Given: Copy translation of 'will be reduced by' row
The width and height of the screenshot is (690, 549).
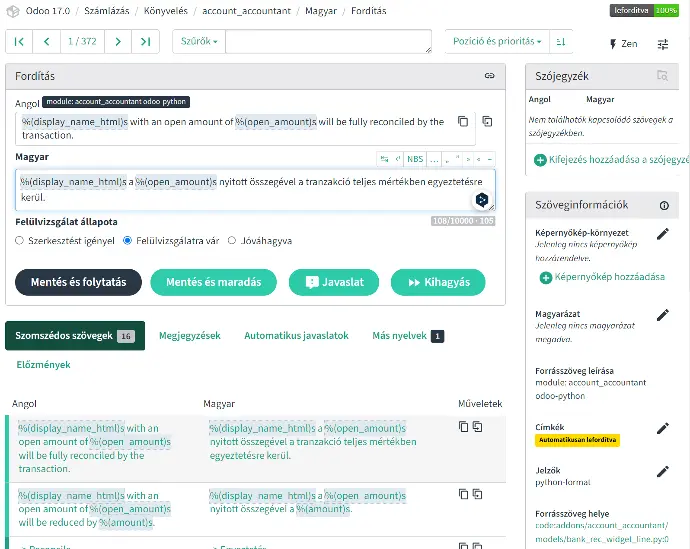Looking at the screenshot, I should point(463,494).
